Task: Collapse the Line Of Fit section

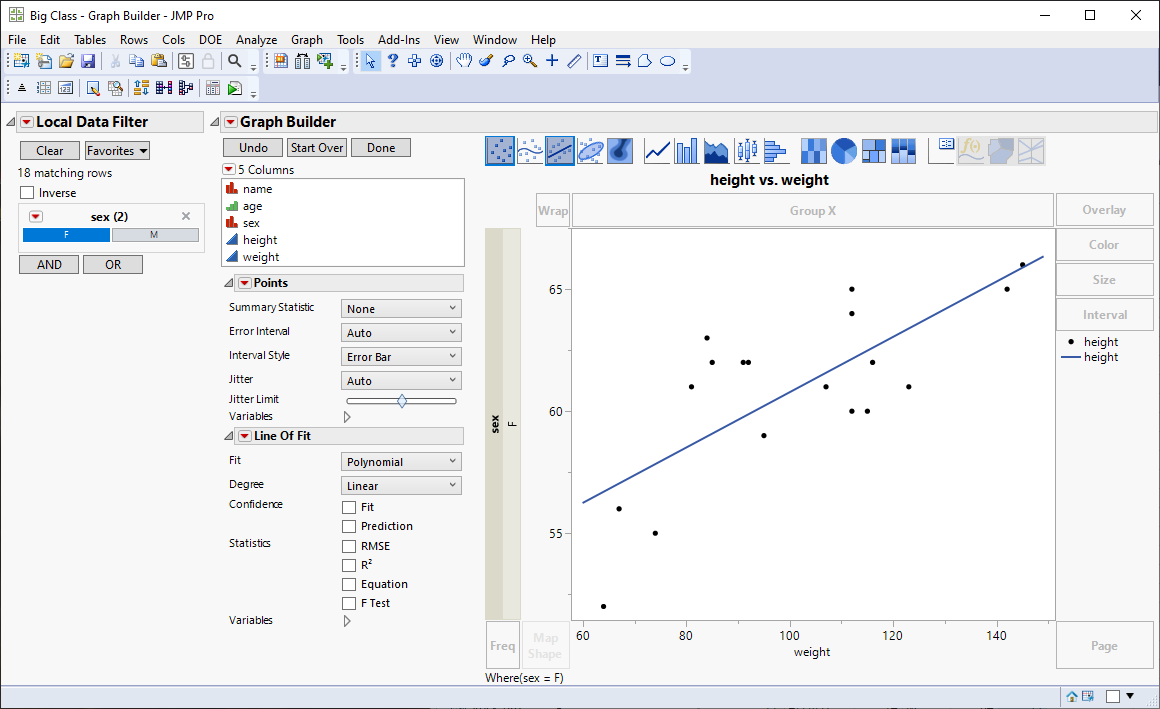Action: (228, 436)
